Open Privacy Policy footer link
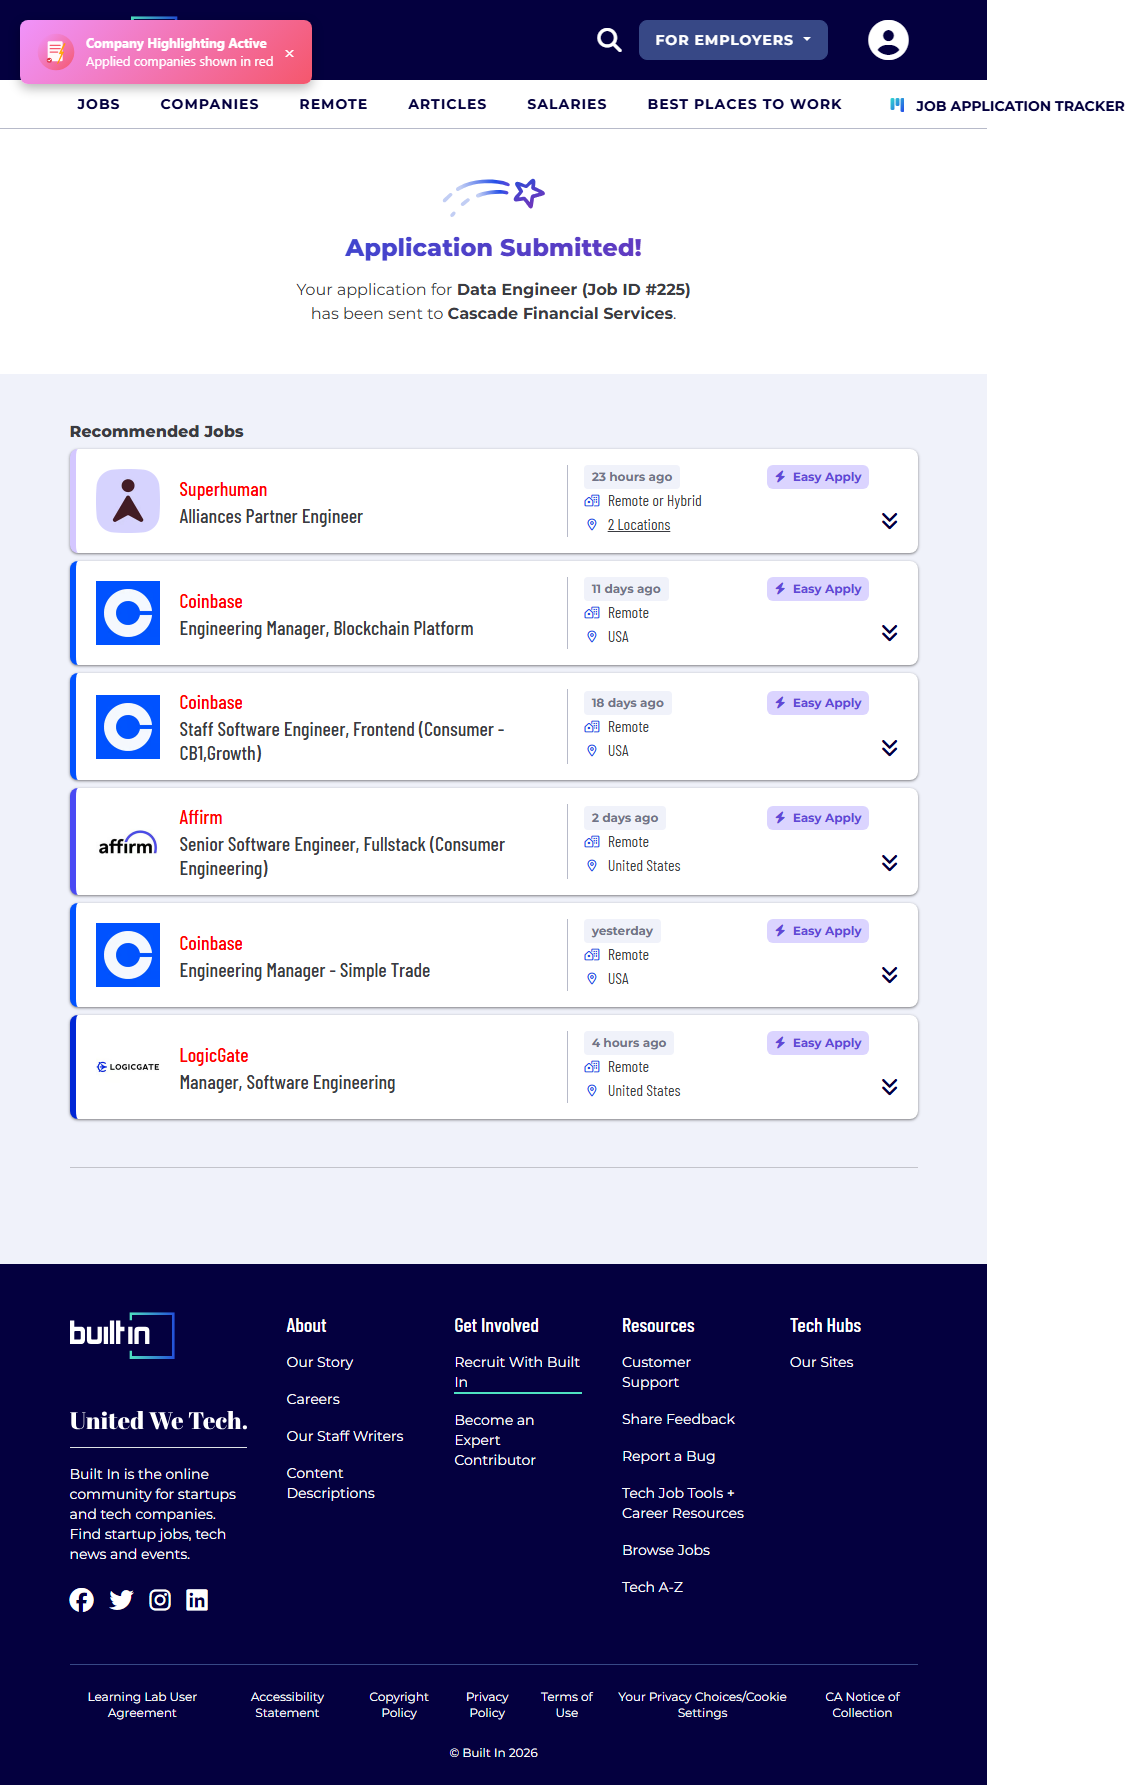 coord(487,1704)
